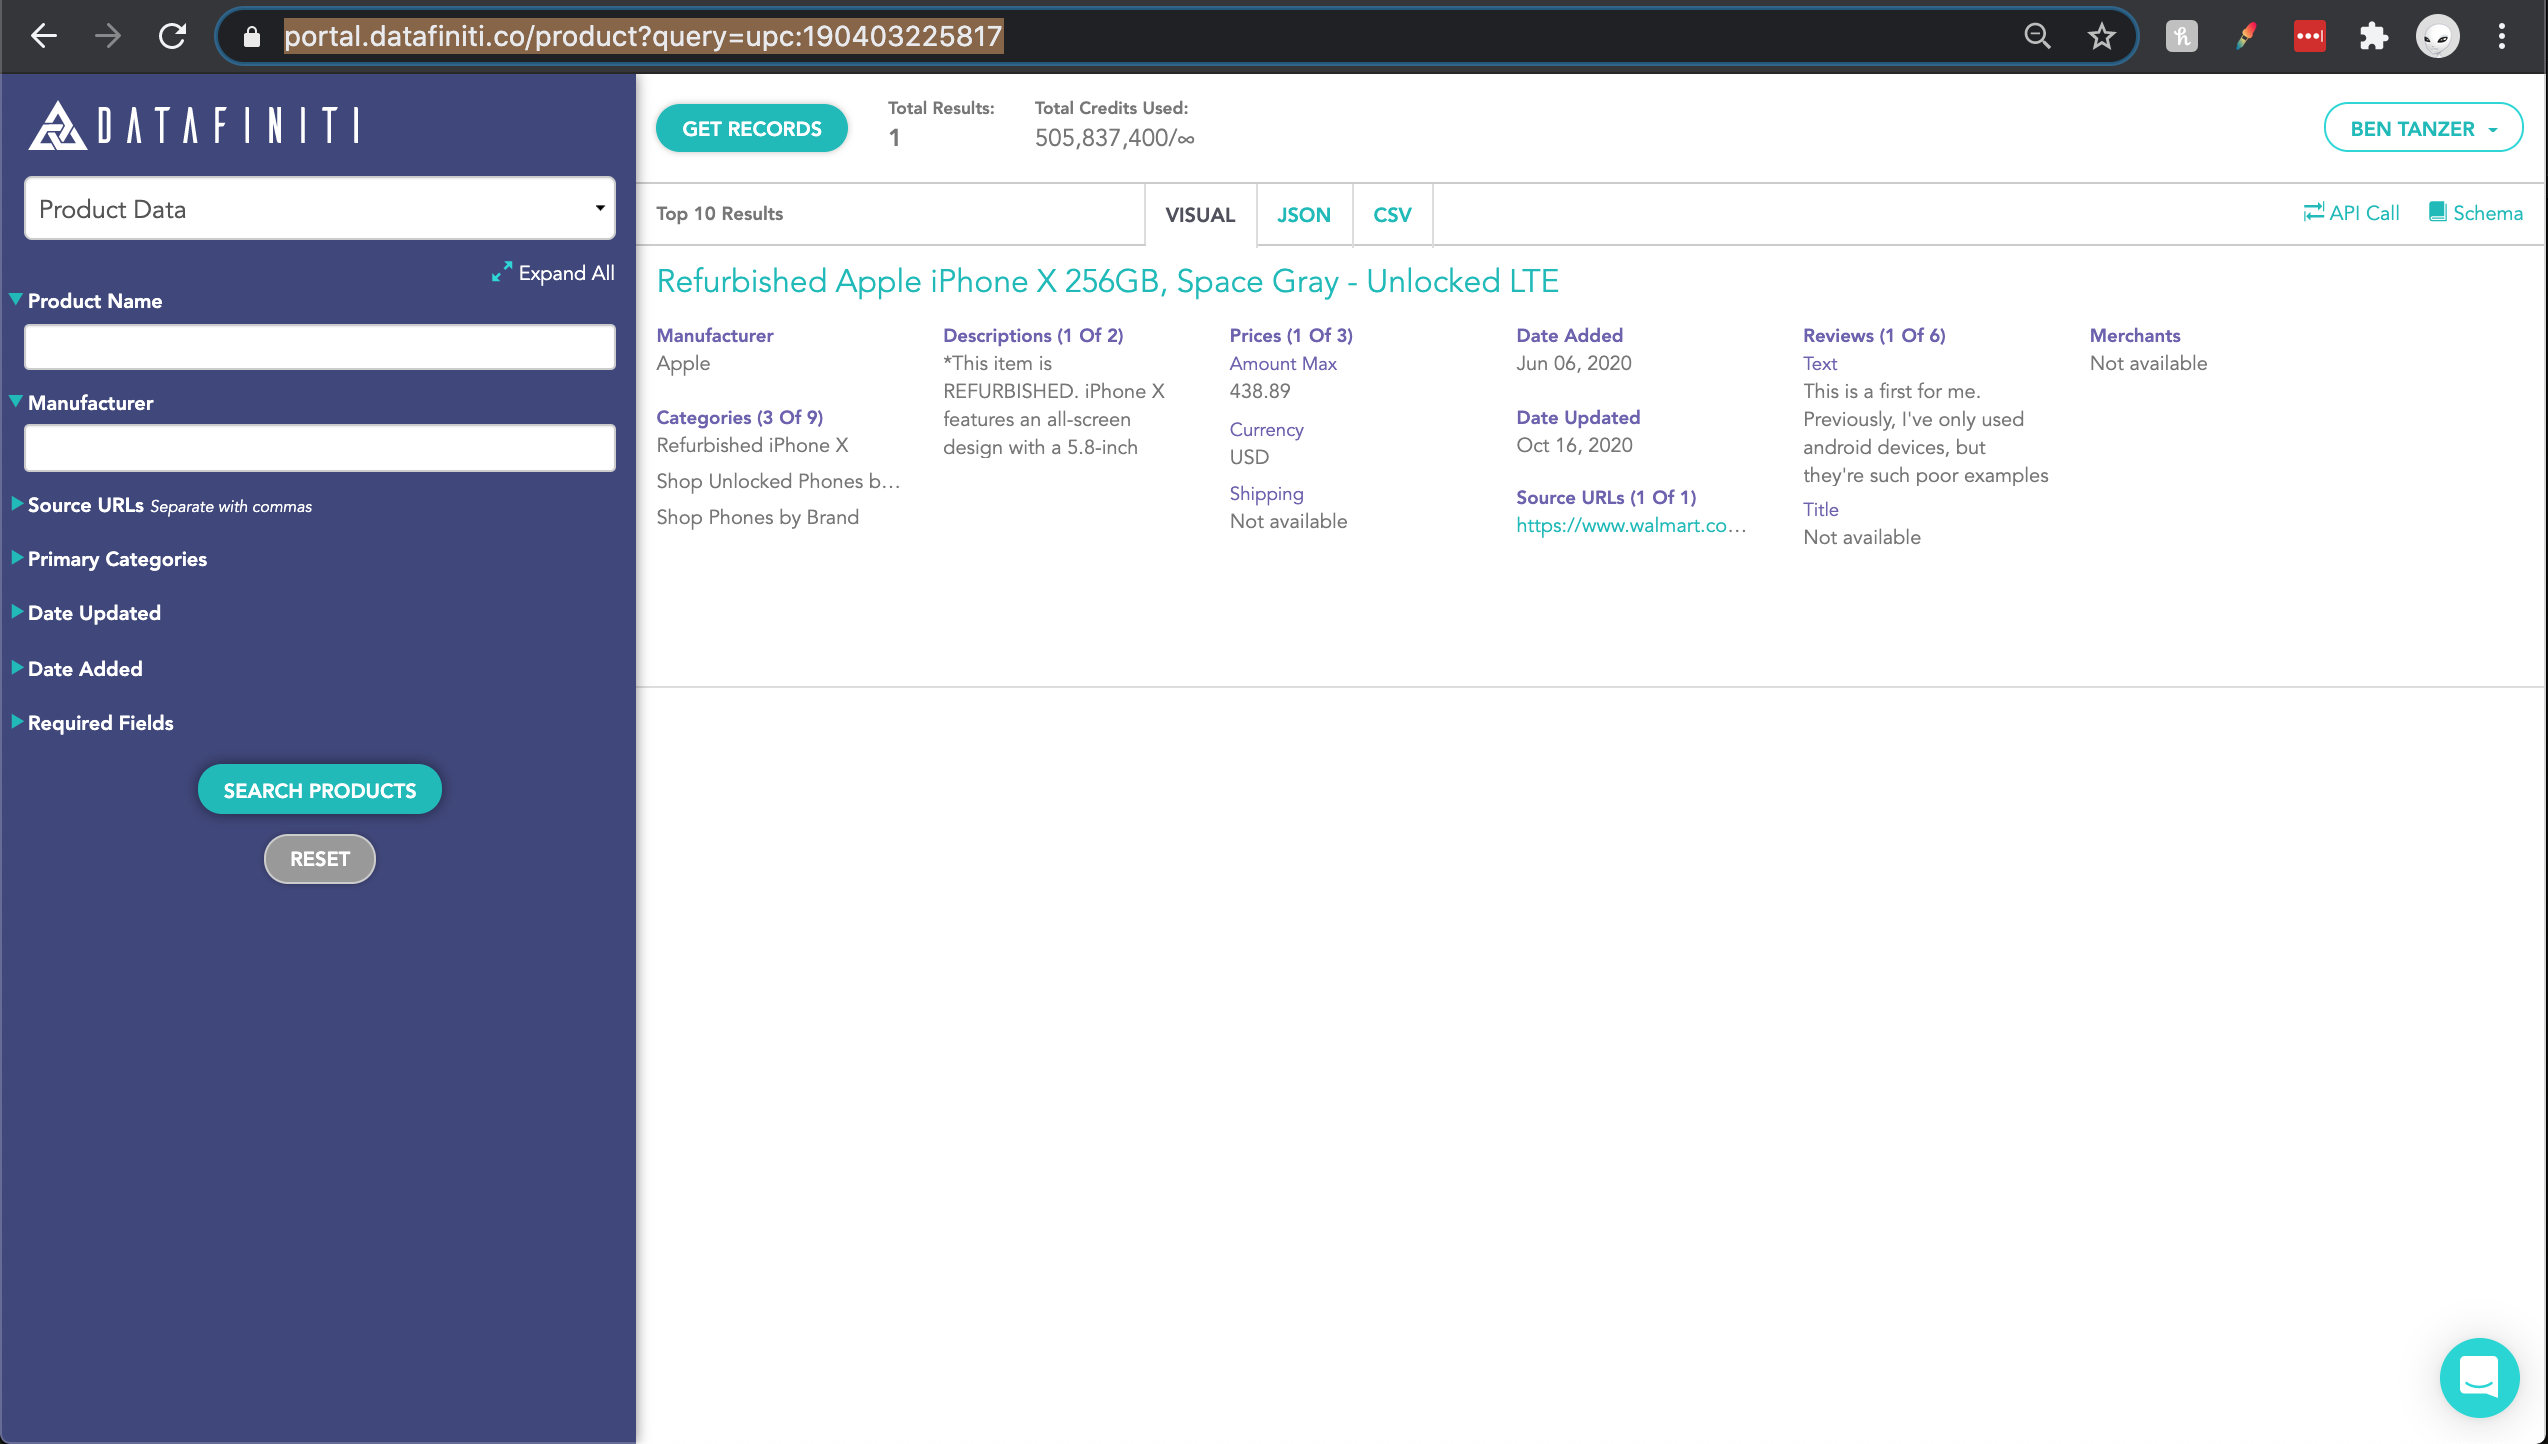Click the Top 10 Results label

(x=719, y=214)
